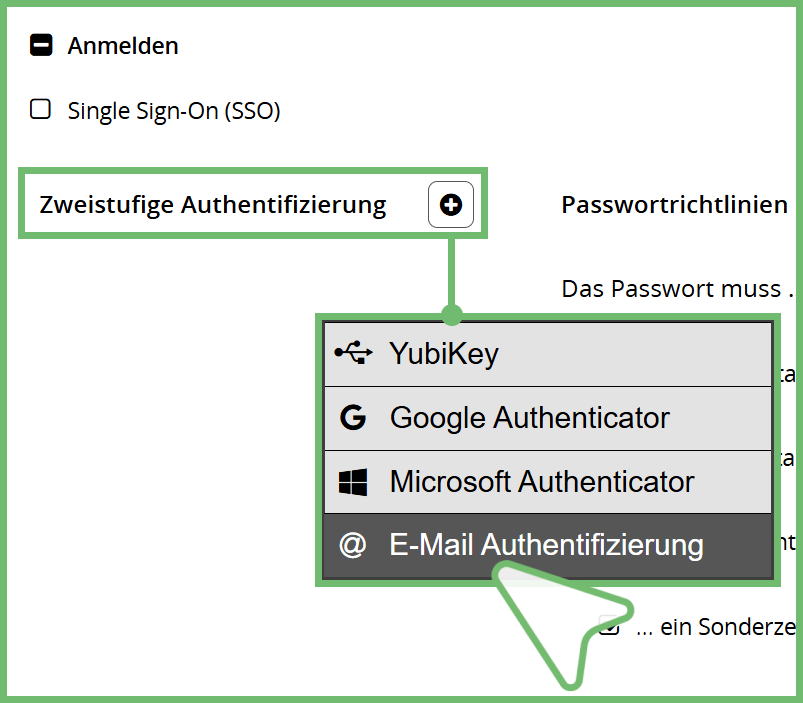Click the Das Passwort muss text
The width and height of the screenshot is (803, 703).
click(x=677, y=289)
